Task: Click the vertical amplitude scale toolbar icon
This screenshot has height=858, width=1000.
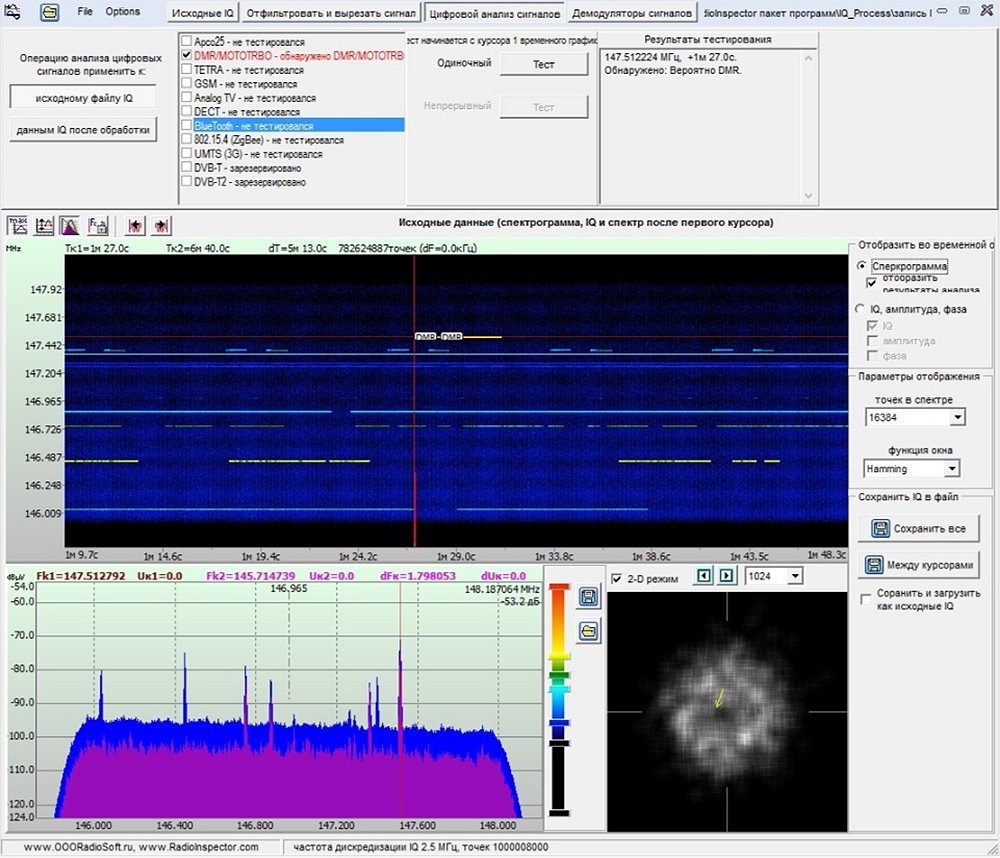Action: pyautogui.click(x=45, y=225)
